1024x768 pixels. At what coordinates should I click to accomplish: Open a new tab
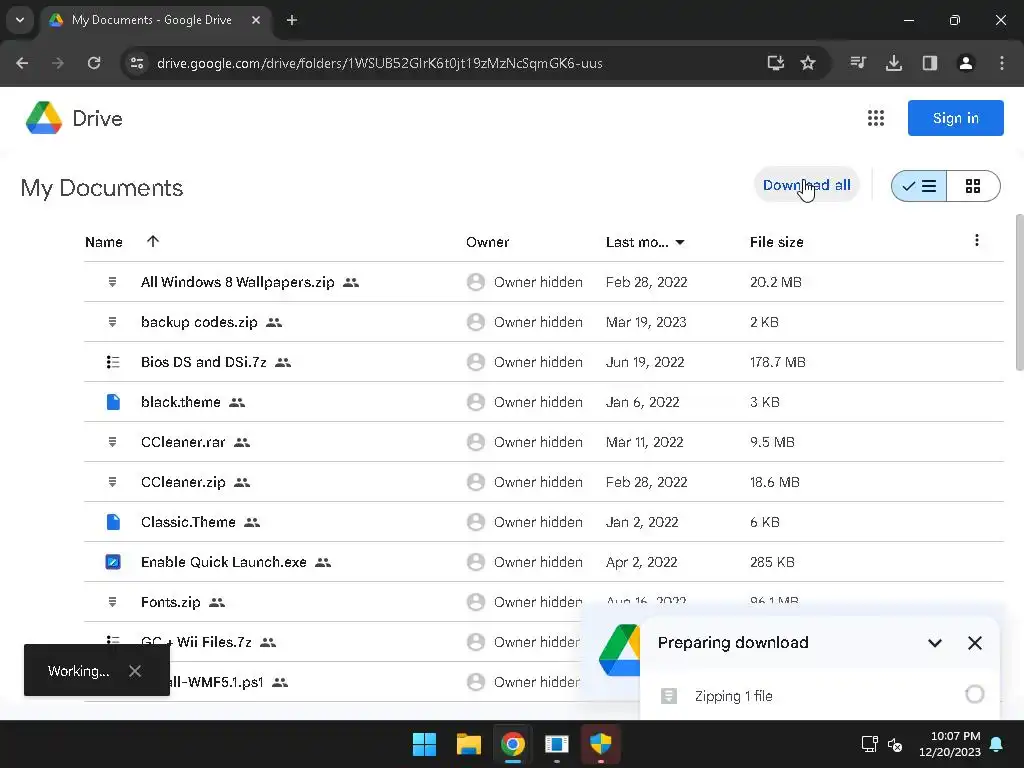[x=292, y=20]
